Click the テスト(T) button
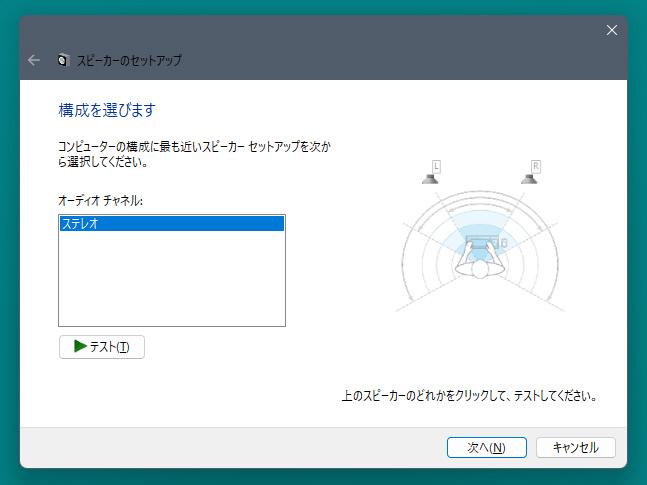The image size is (647, 485). click(x=102, y=347)
